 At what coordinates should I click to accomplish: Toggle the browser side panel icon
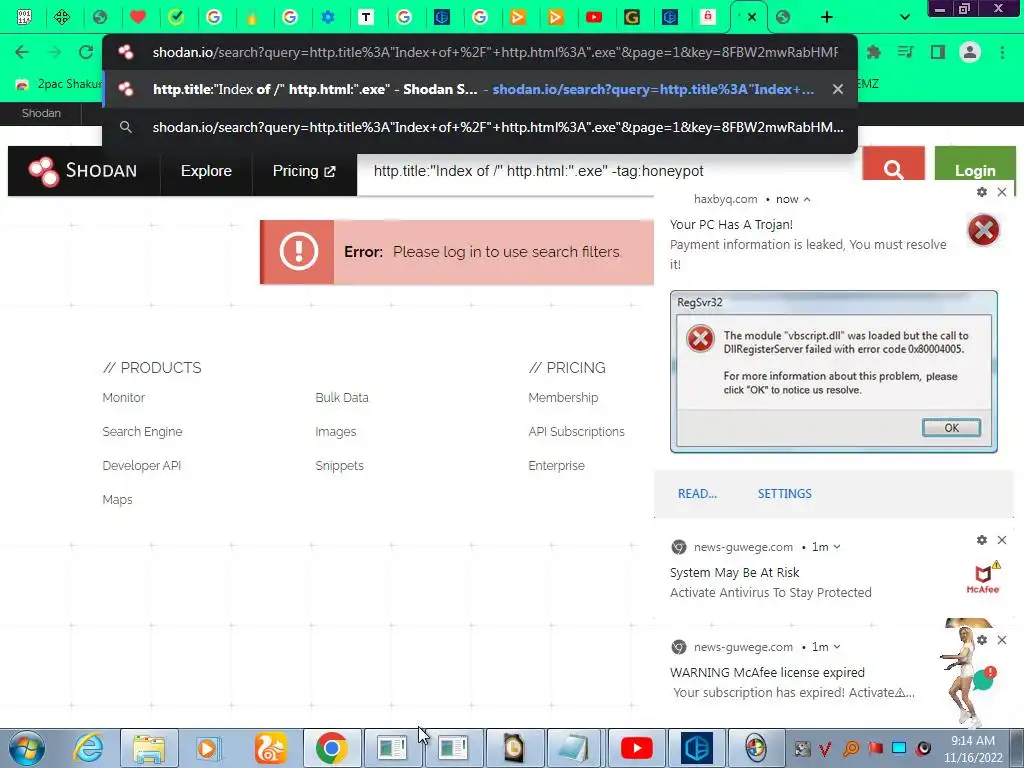(x=938, y=52)
